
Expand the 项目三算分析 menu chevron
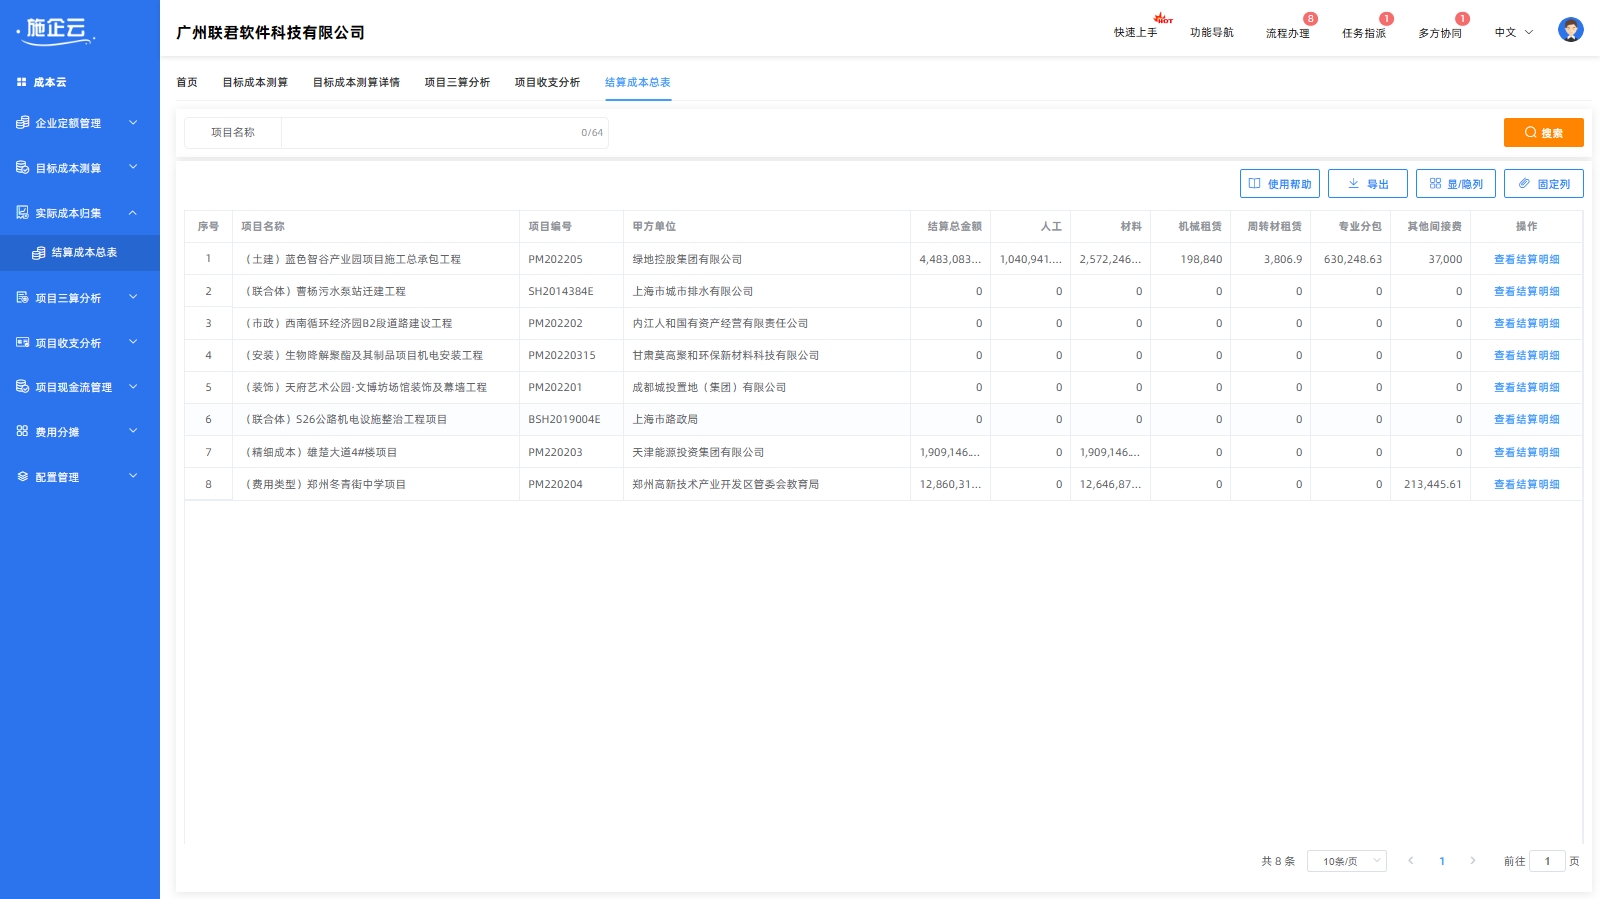[x=133, y=298]
